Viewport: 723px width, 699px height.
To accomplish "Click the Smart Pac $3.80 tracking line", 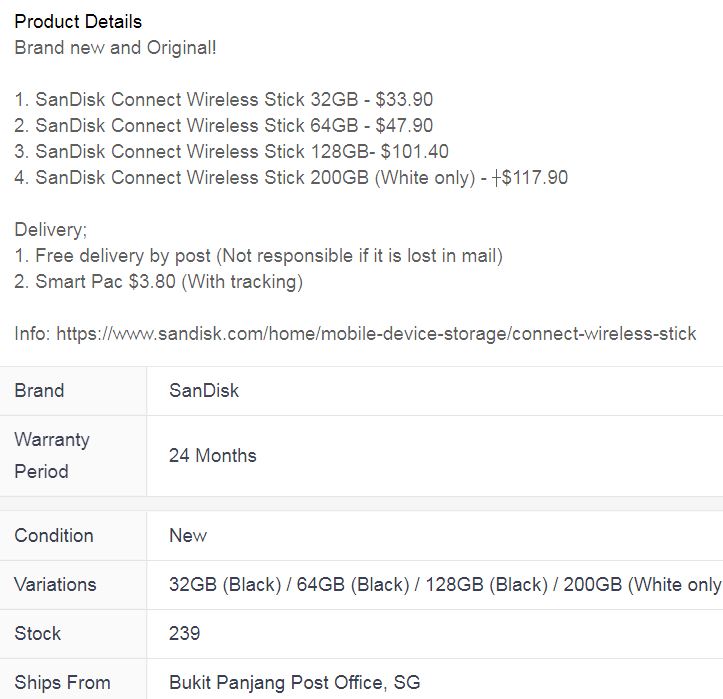I will 158,282.
